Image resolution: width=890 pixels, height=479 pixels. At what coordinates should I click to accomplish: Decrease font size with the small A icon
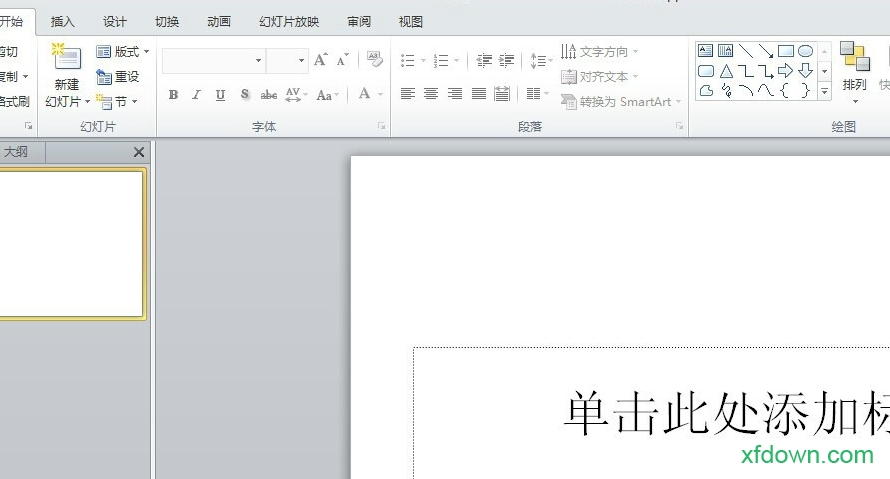342,60
